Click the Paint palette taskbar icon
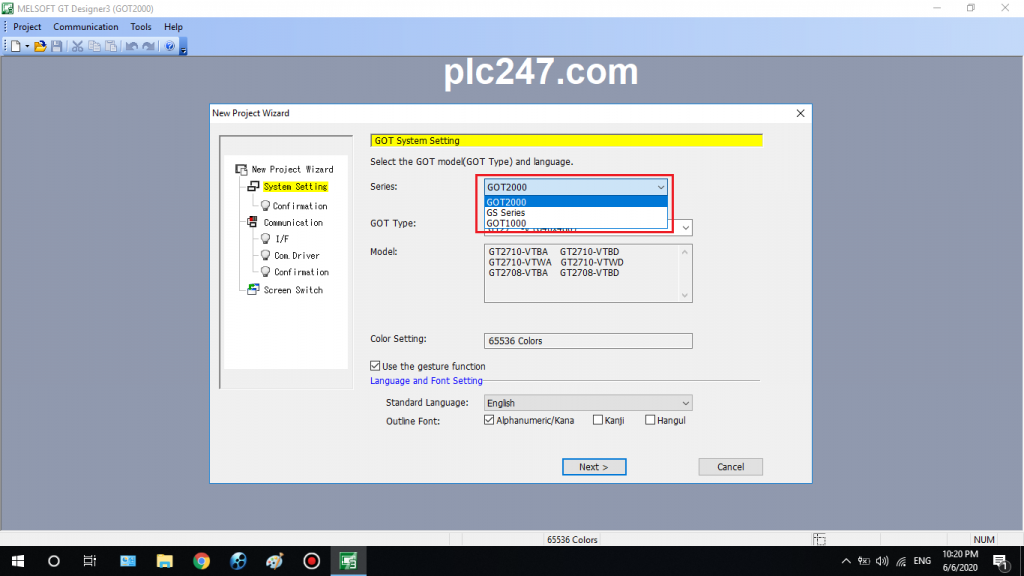 point(275,561)
